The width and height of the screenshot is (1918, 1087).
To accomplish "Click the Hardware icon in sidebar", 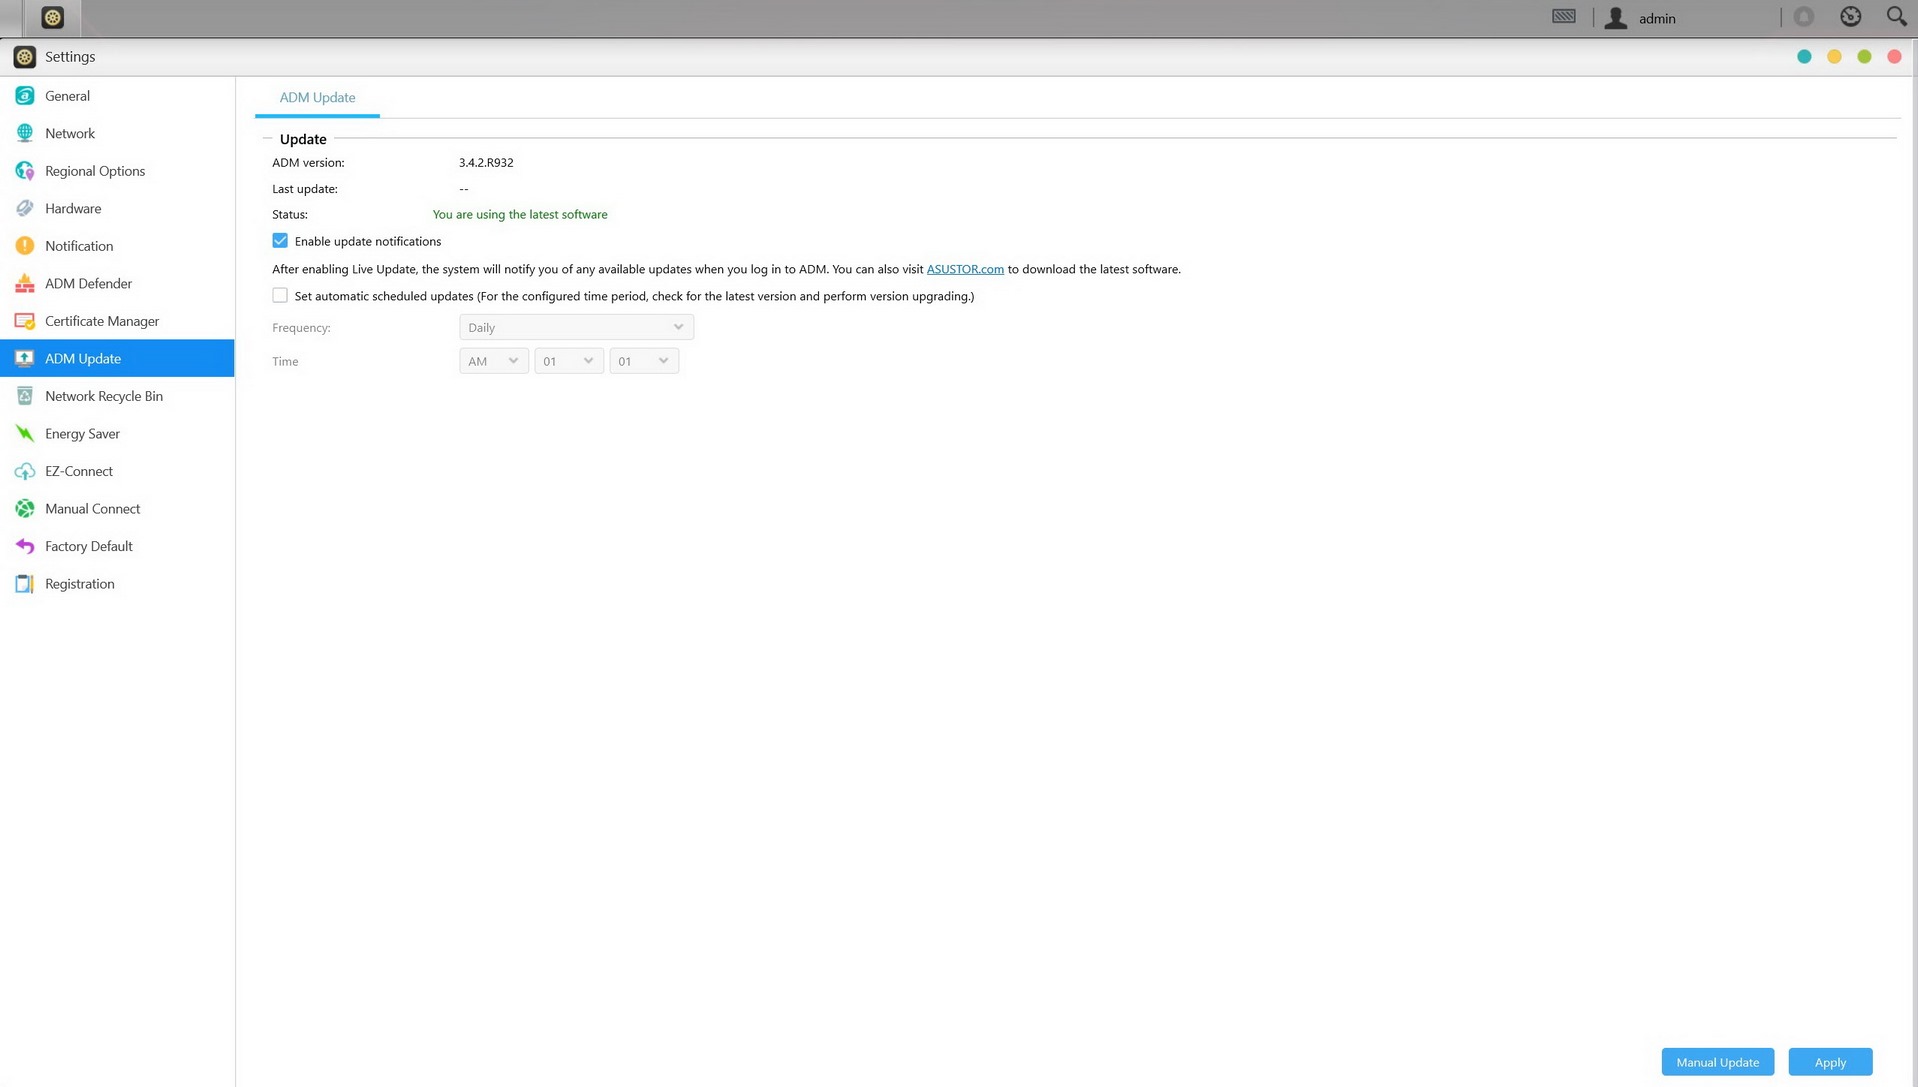I will pyautogui.click(x=25, y=208).
